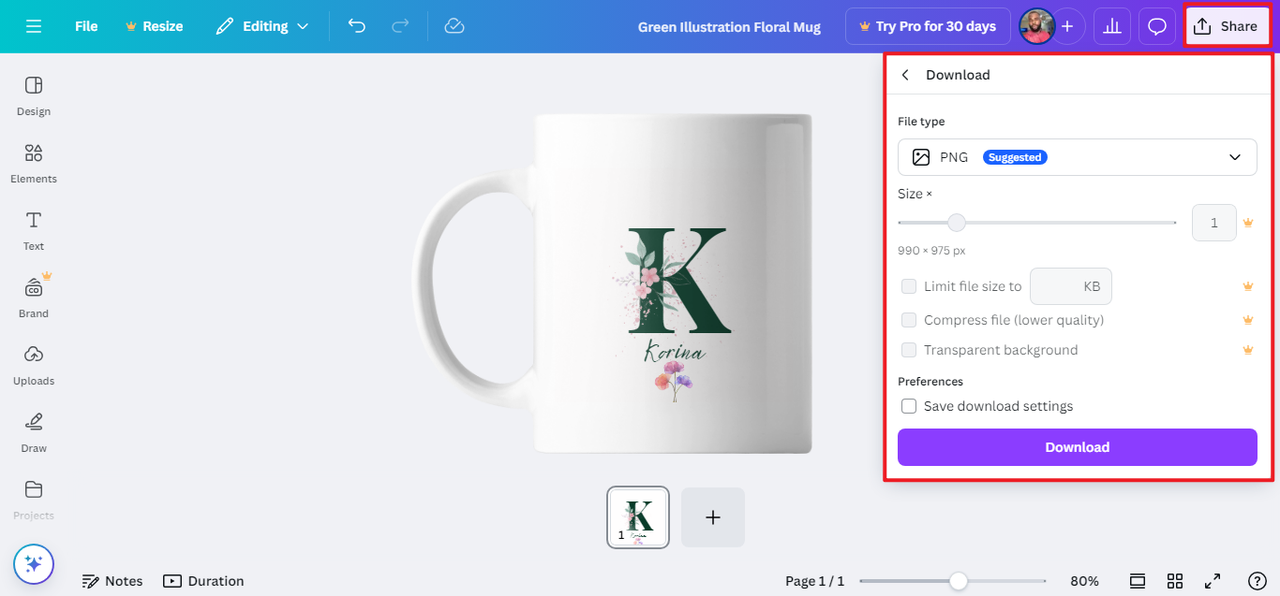Check Save download settings
The image size is (1280, 596).
pos(909,406)
